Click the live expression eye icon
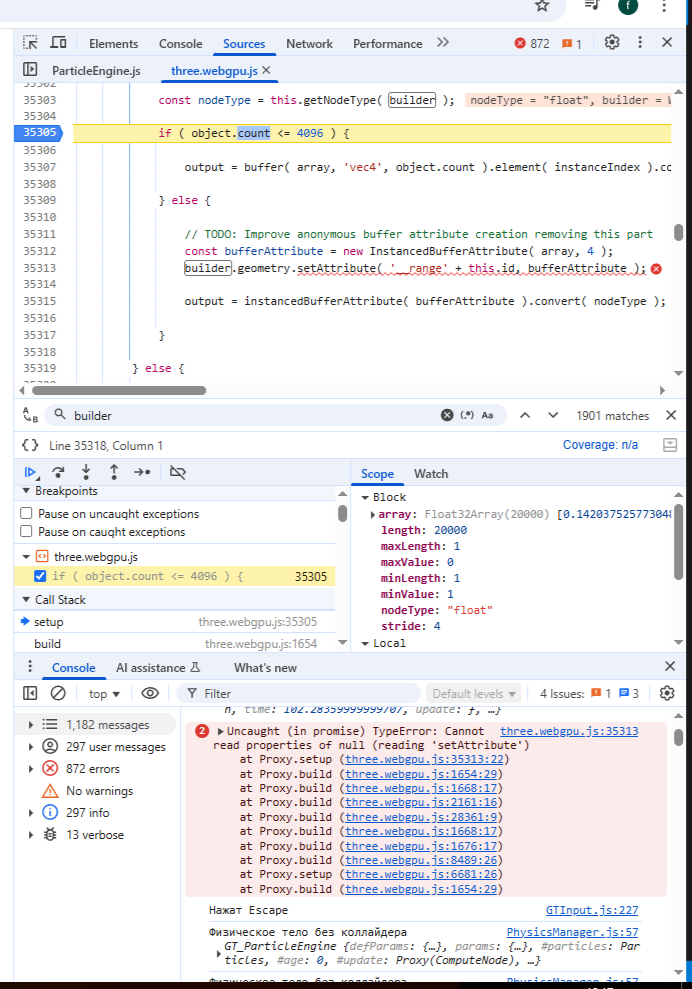This screenshot has width=692, height=989. tap(150, 693)
